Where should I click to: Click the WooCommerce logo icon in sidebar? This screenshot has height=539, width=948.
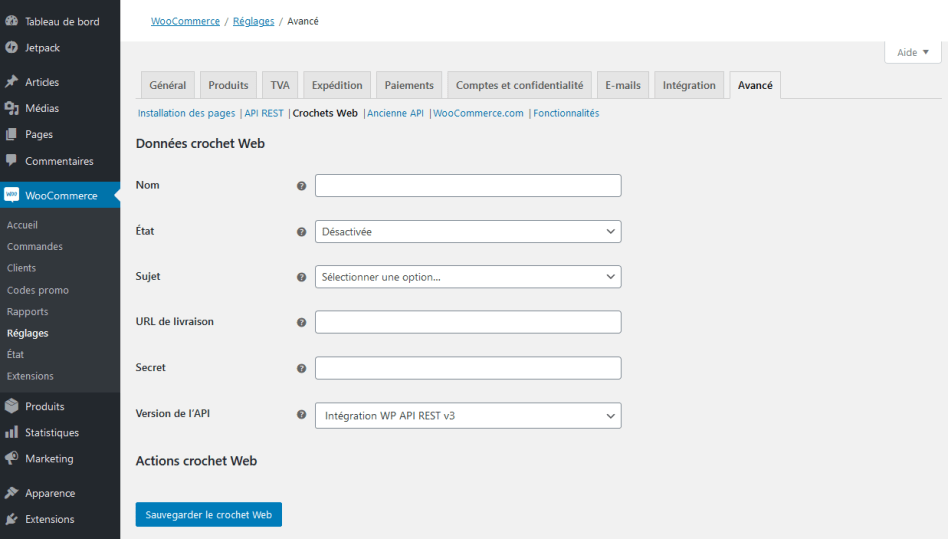(12, 195)
